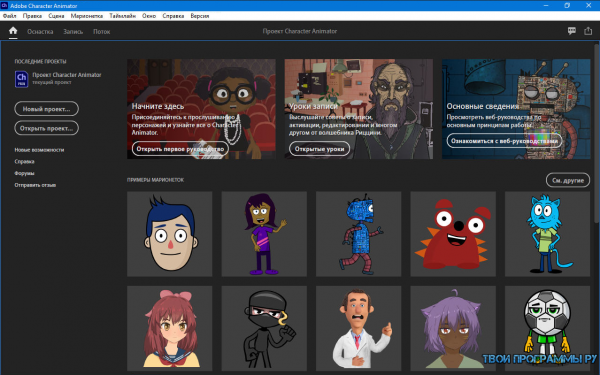Choose the red monster puppet thumbnail

point(453,234)
